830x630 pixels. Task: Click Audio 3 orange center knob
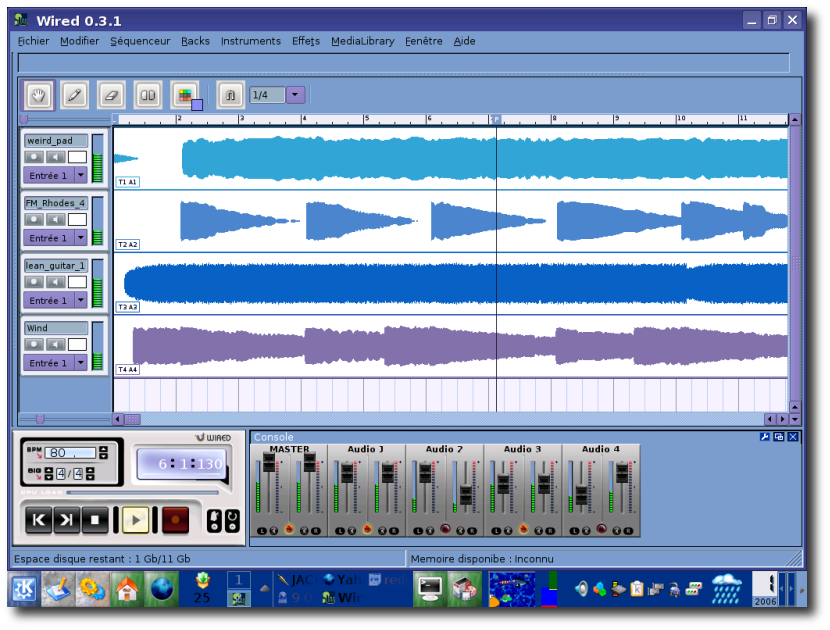point(524,528)
